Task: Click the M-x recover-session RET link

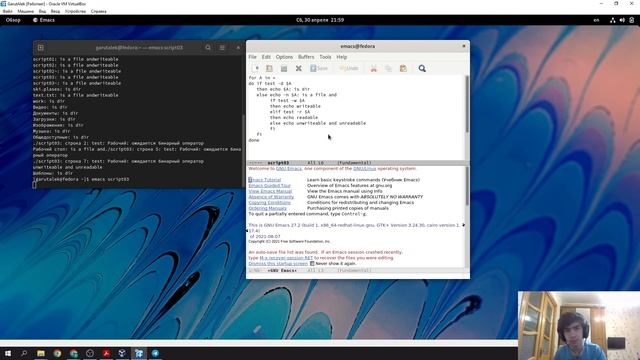Action: pyautogui.click(x=286, y=258)
